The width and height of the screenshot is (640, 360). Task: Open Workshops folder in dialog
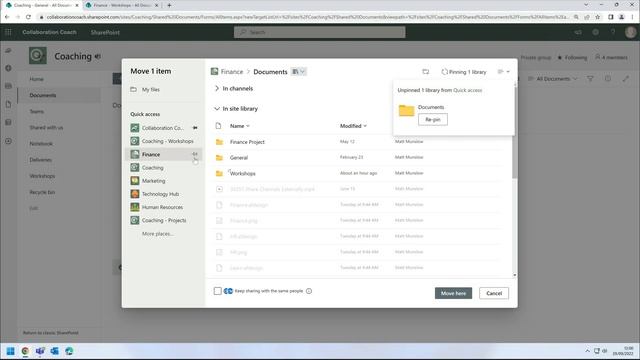(242, 173)
